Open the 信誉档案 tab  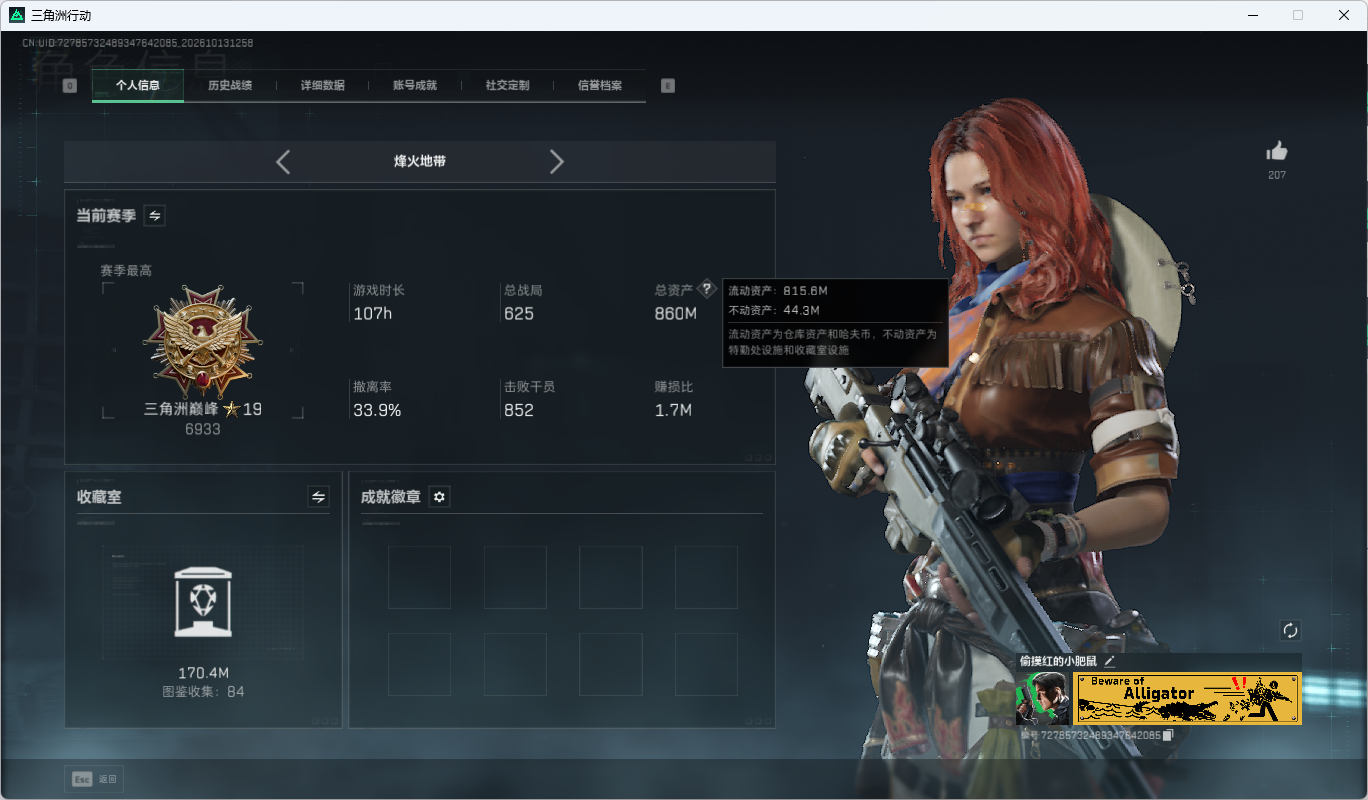click(600, 86)
